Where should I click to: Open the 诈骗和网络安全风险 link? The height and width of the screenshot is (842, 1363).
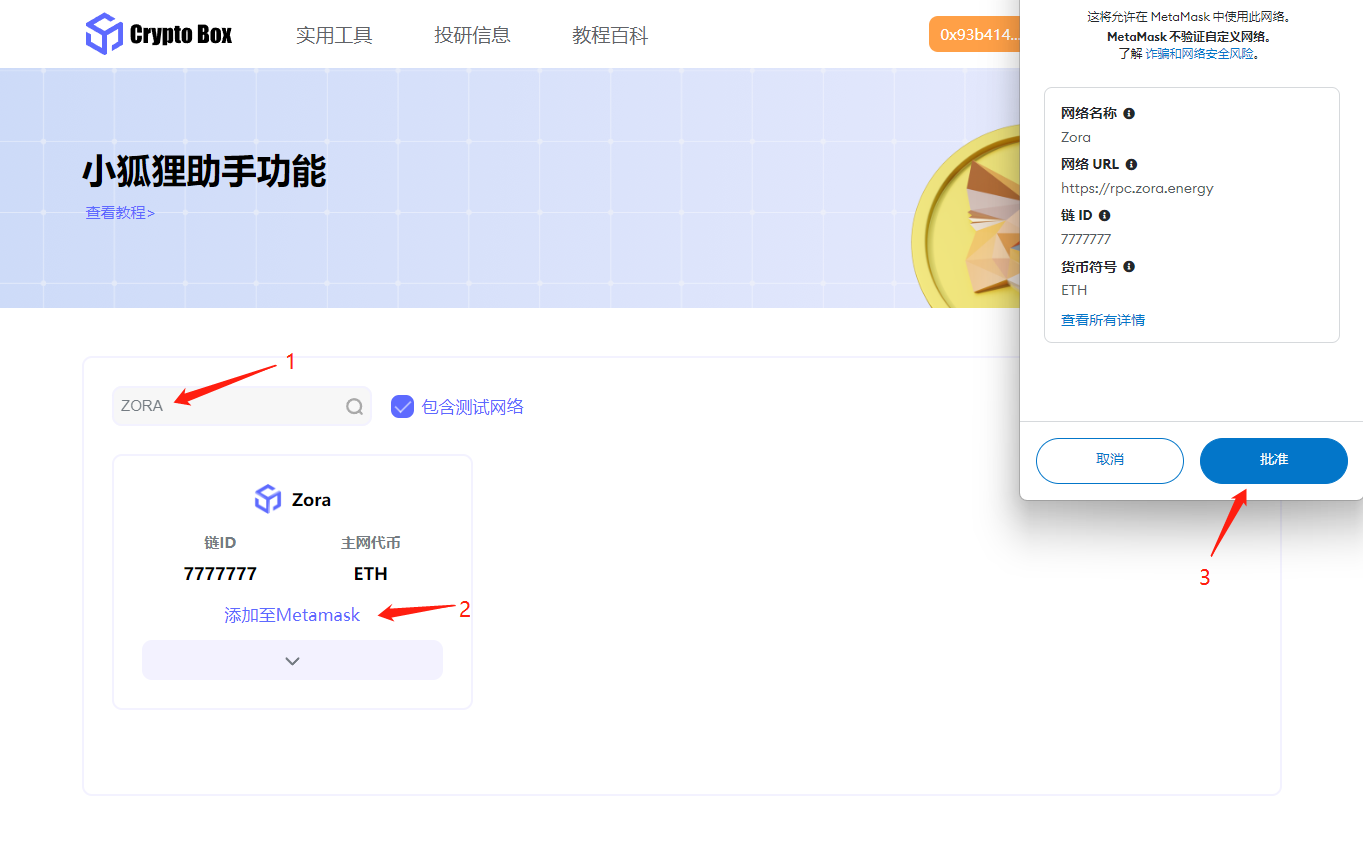[1199, 54]
